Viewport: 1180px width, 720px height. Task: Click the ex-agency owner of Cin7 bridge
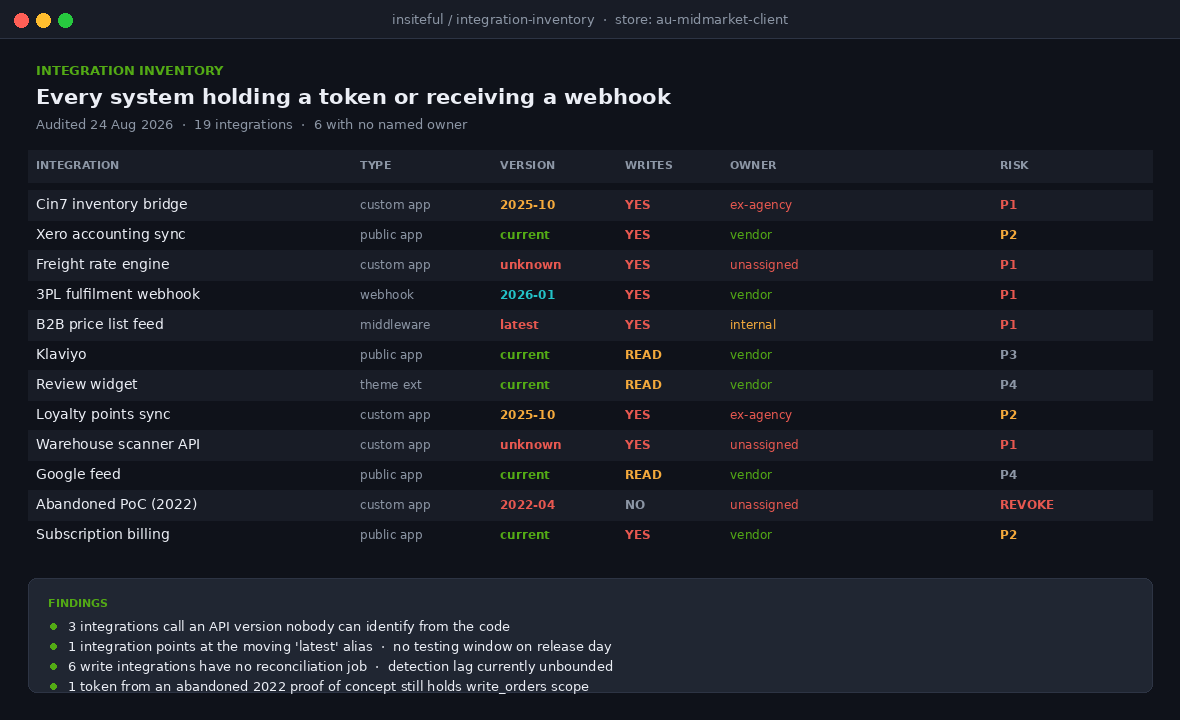(x=761, y=205)
